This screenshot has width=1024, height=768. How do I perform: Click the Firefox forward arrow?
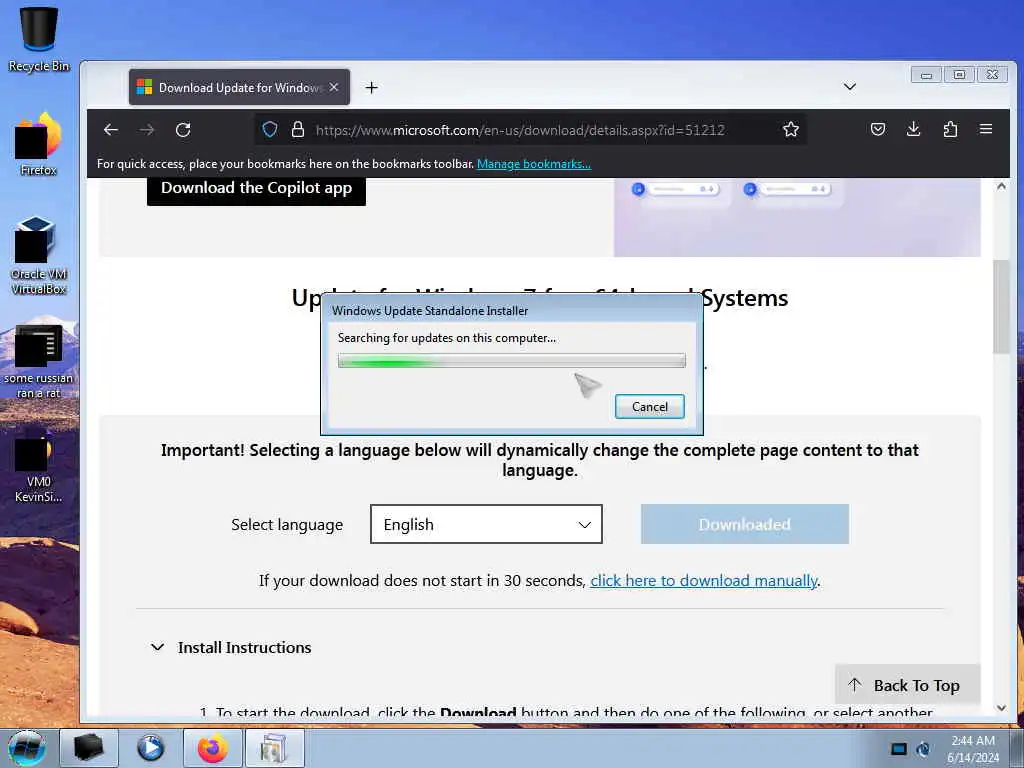pyautogui.click(x=147, y=129)
